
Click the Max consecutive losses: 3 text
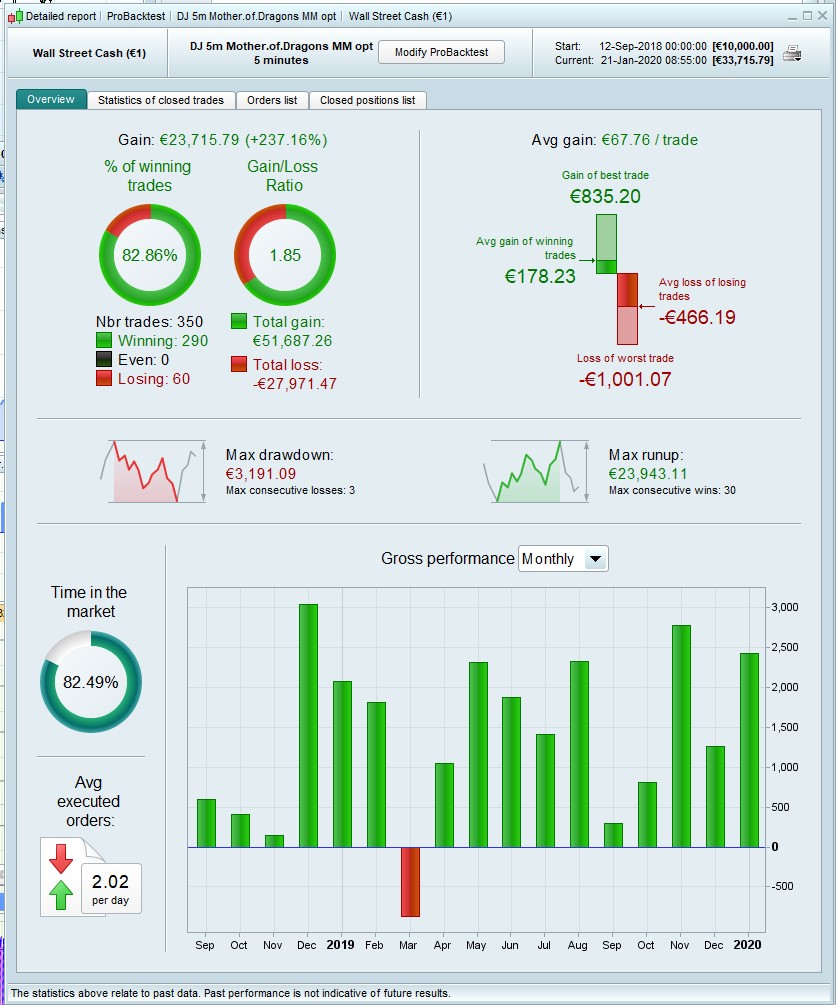tap(290, 490)
